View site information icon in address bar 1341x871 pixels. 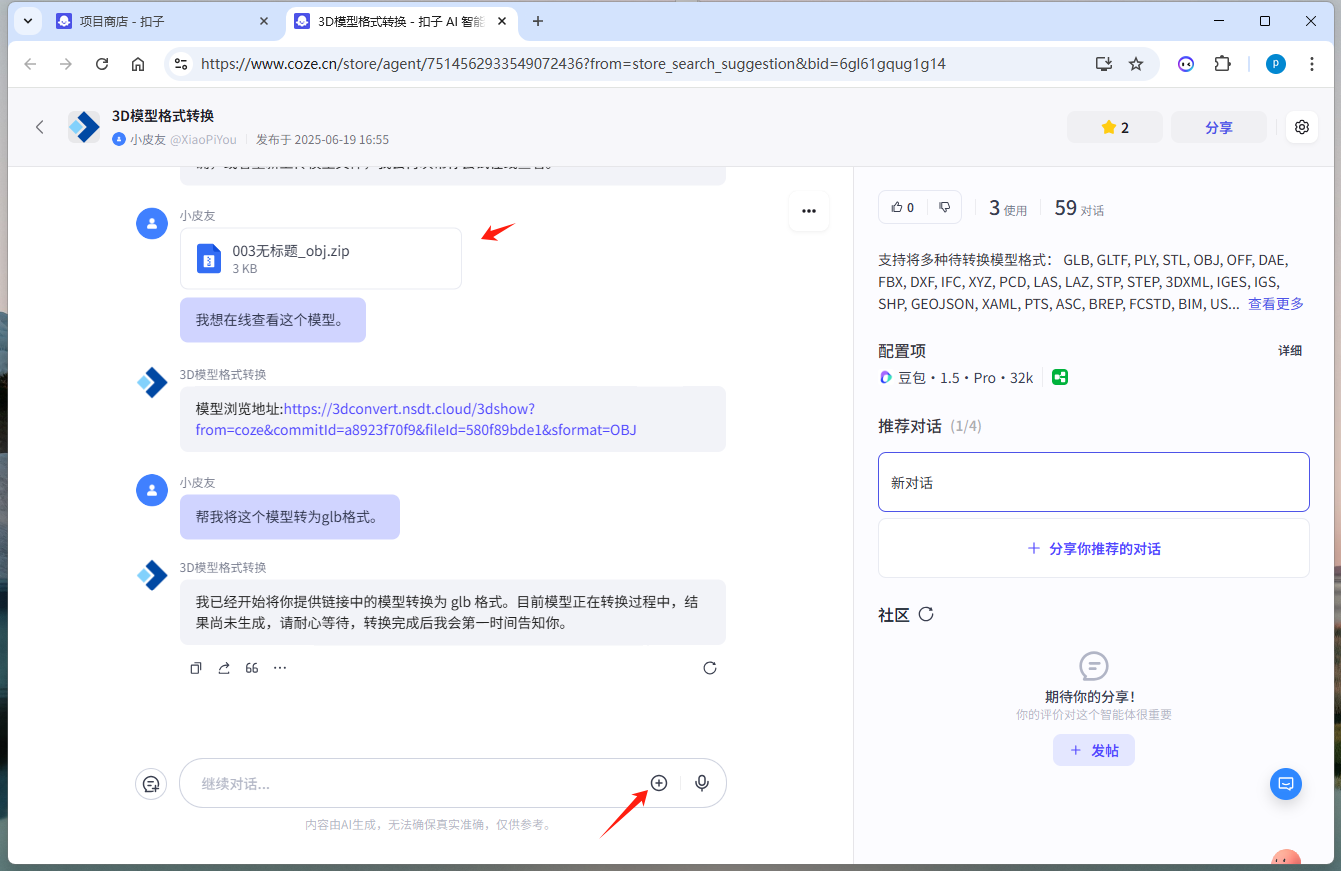[x=180, y=64]
